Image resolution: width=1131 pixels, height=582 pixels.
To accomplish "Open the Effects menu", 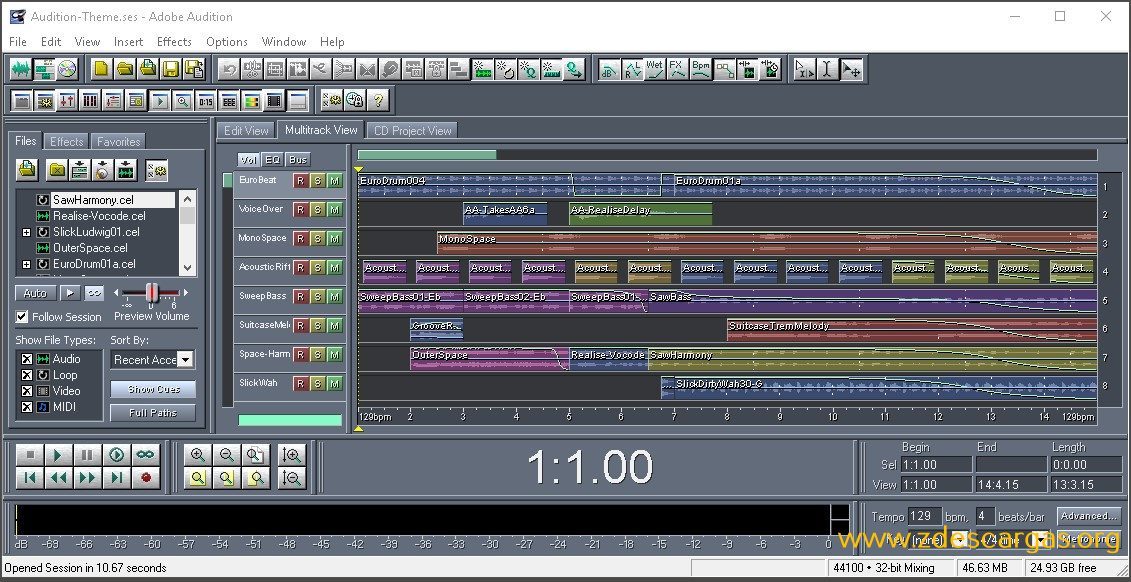I will click(174, 42).
